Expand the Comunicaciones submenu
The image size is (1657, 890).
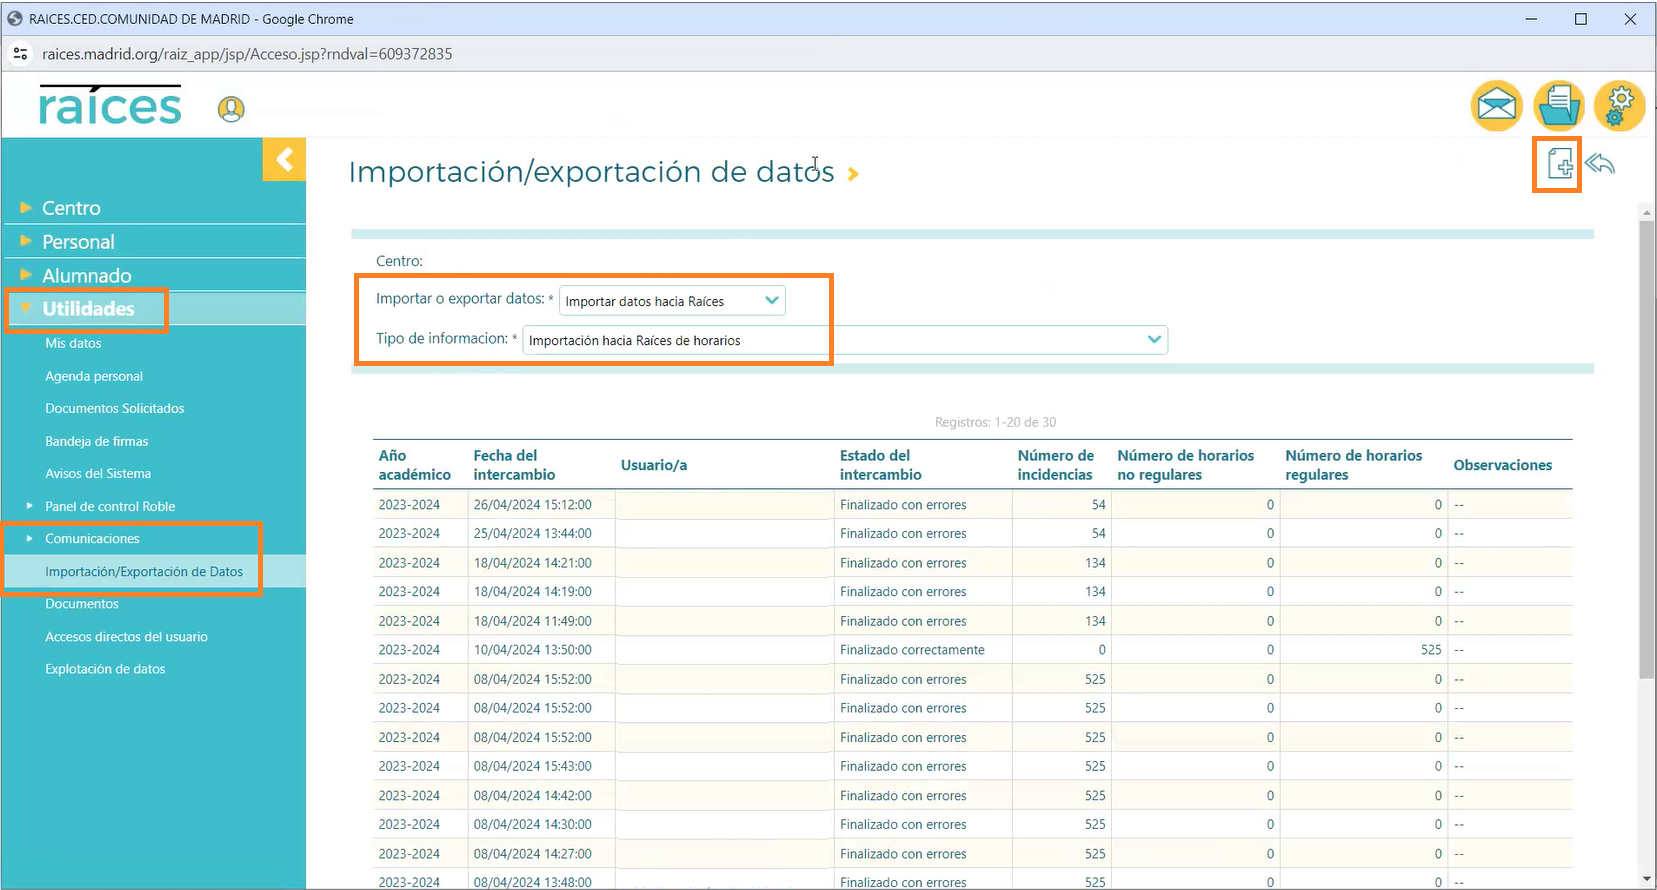92,538
